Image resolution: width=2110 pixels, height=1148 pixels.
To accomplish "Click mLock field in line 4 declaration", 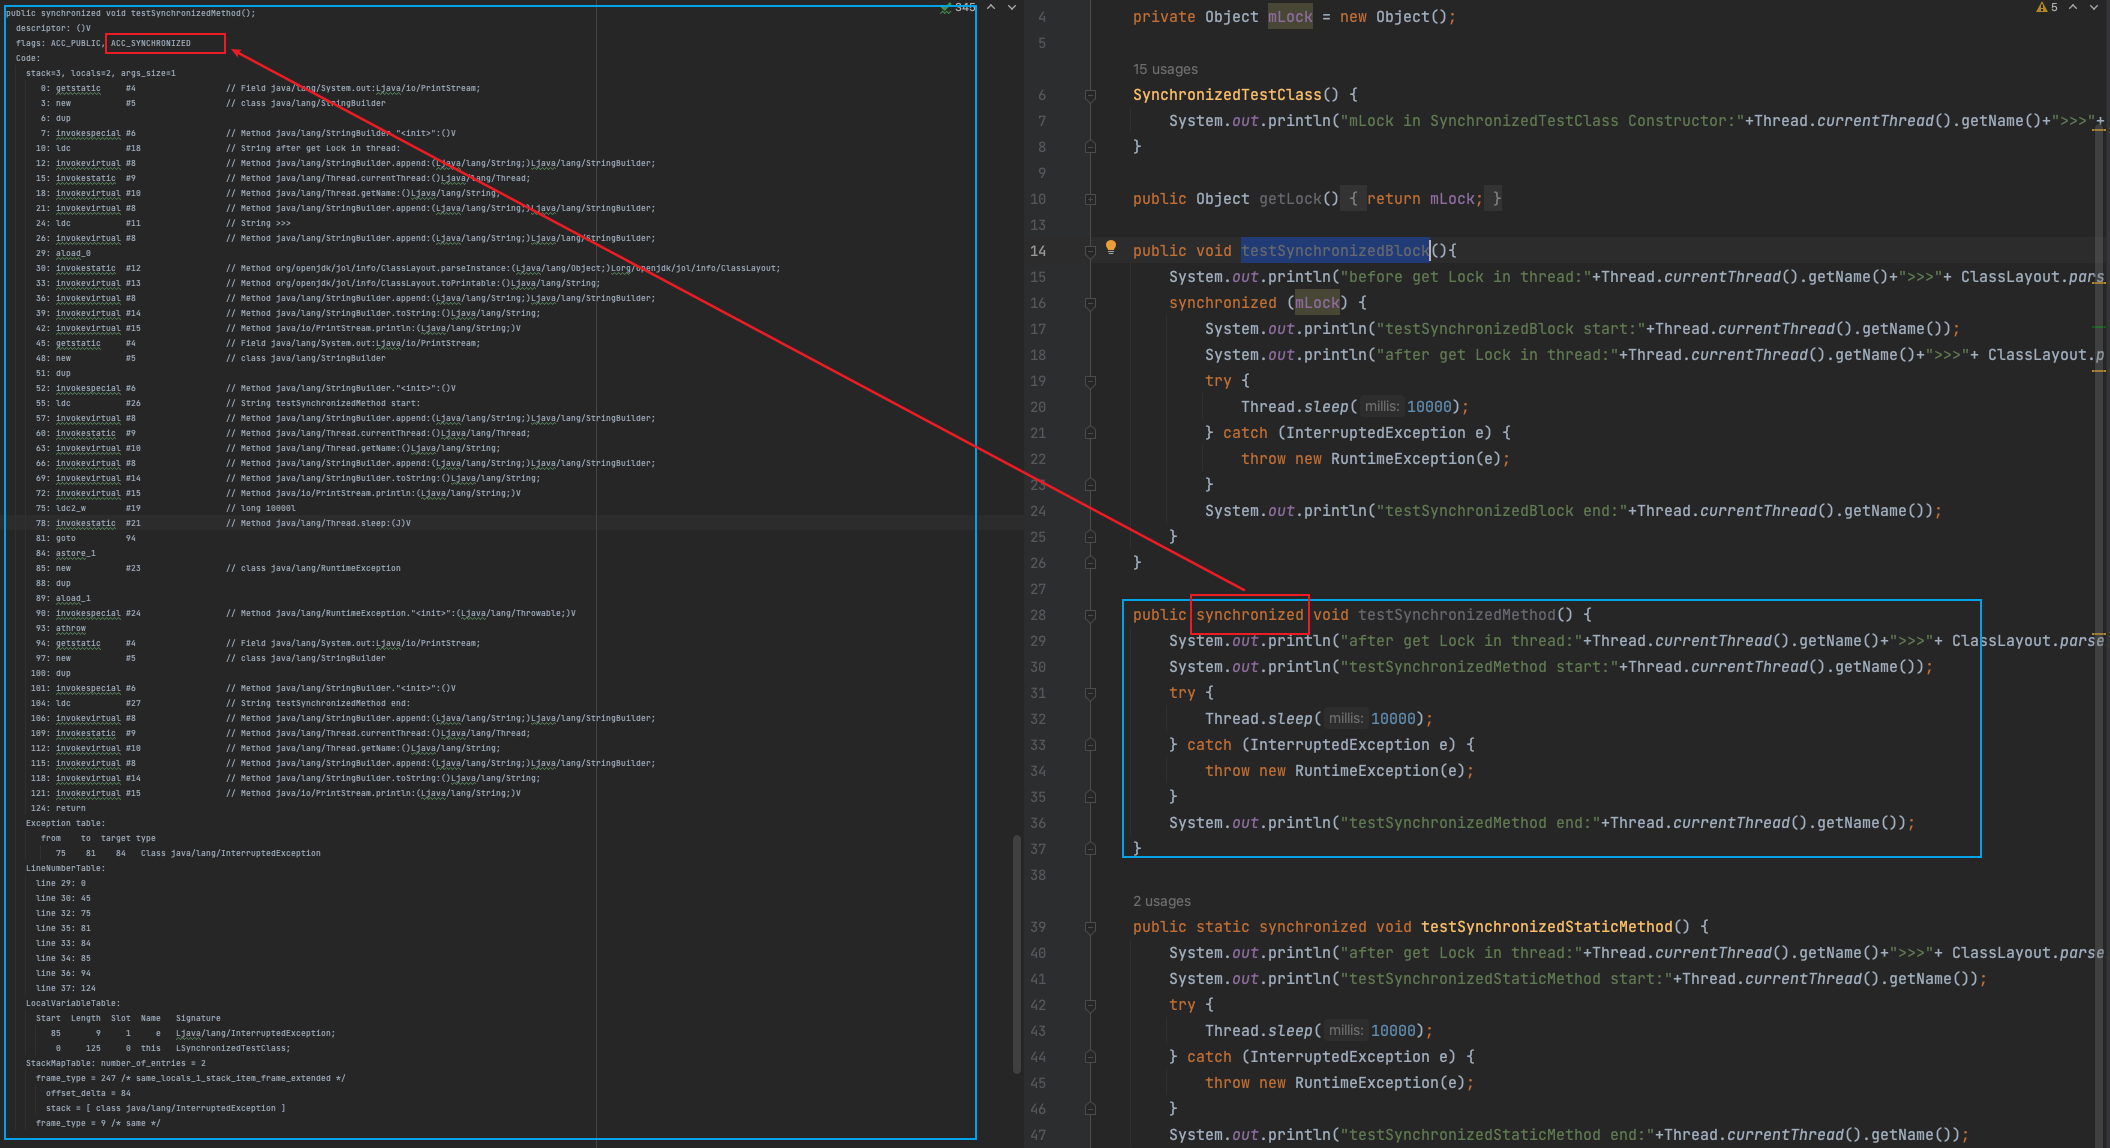I will point(1290,17).
